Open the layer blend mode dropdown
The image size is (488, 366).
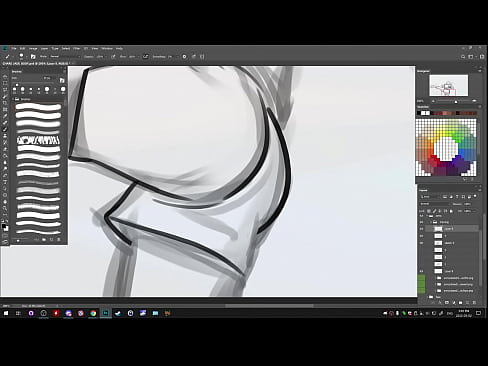433,204
